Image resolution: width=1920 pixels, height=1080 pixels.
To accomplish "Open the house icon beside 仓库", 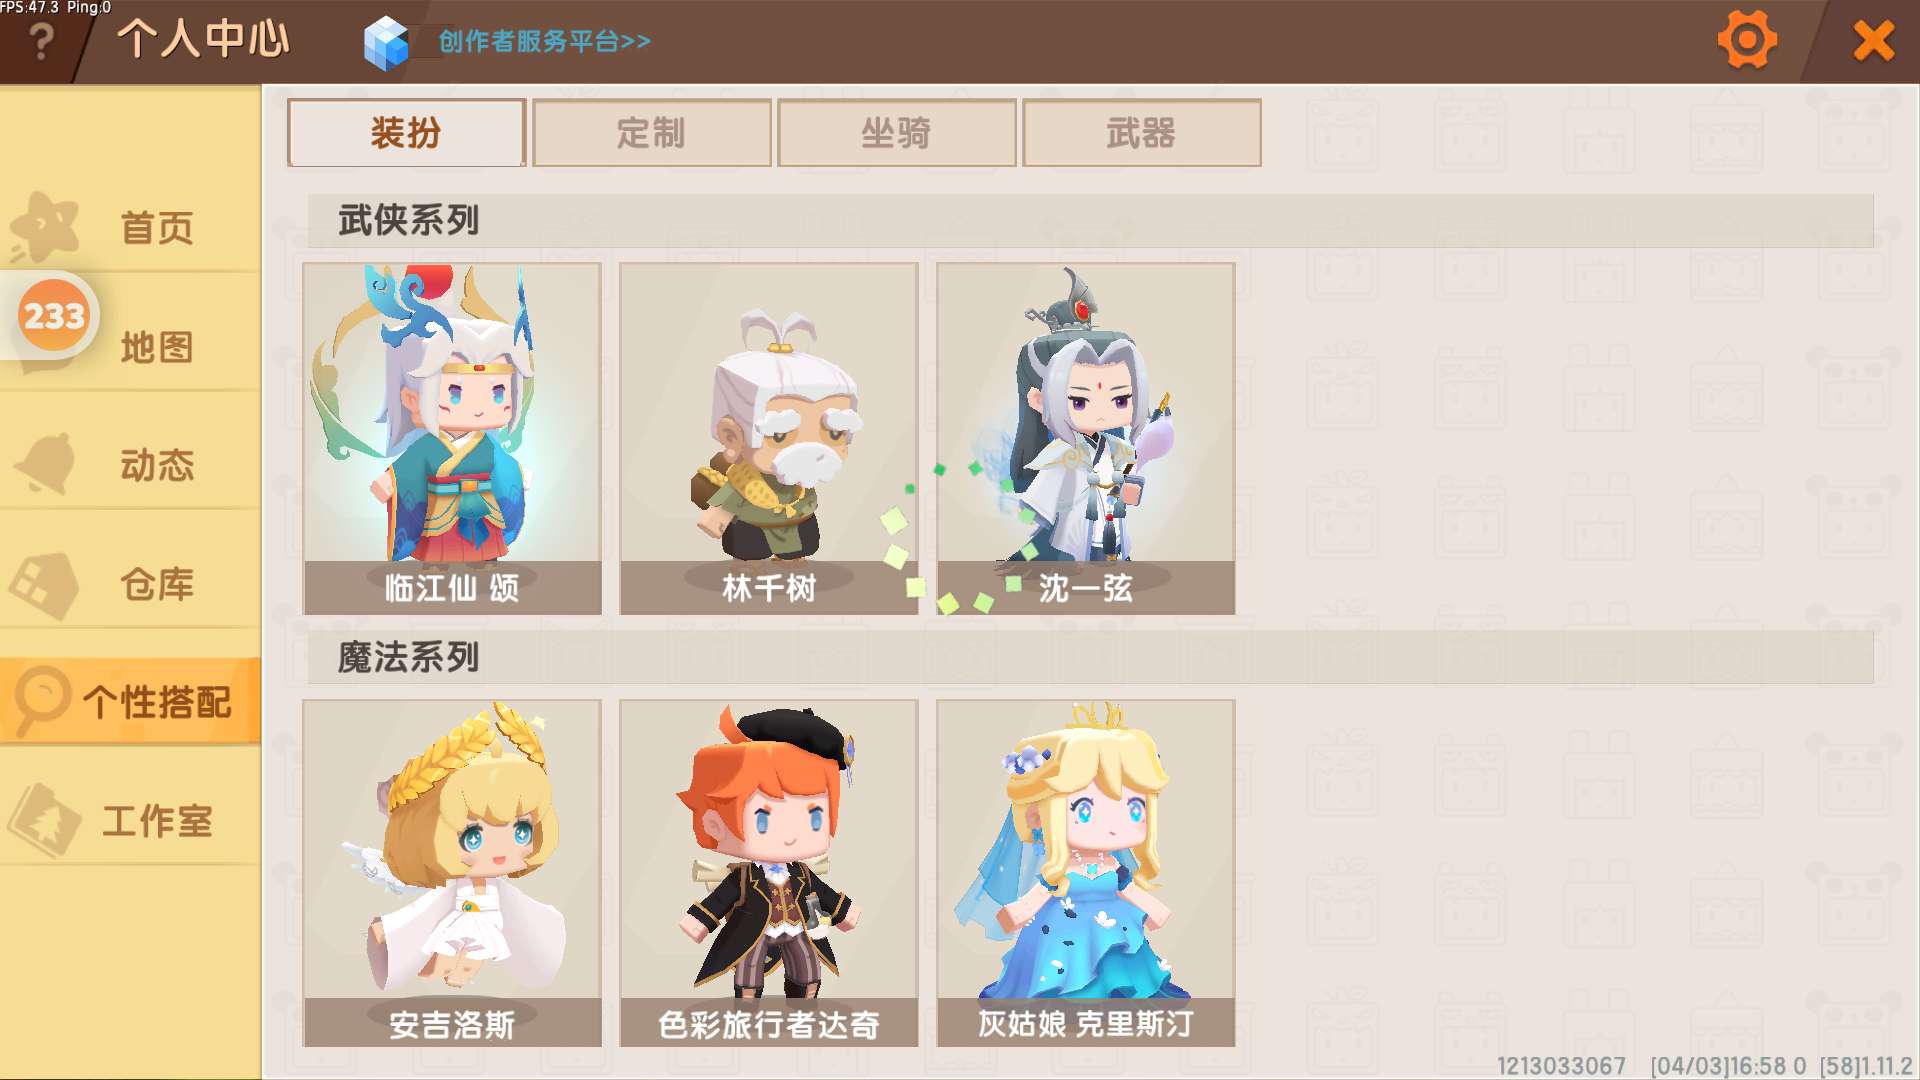I will pyautogui.click(x=44, y=584).
